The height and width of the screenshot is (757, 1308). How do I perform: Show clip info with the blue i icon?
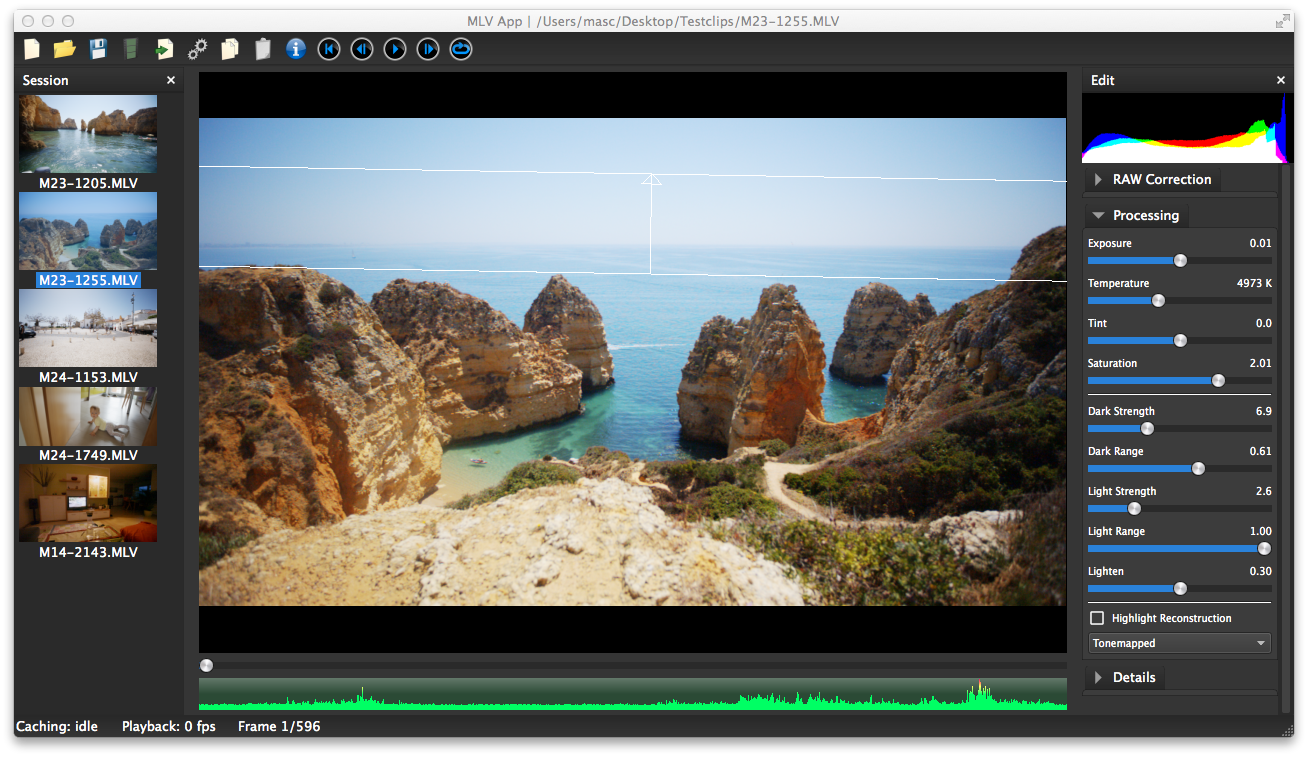[x=295, y=48]
